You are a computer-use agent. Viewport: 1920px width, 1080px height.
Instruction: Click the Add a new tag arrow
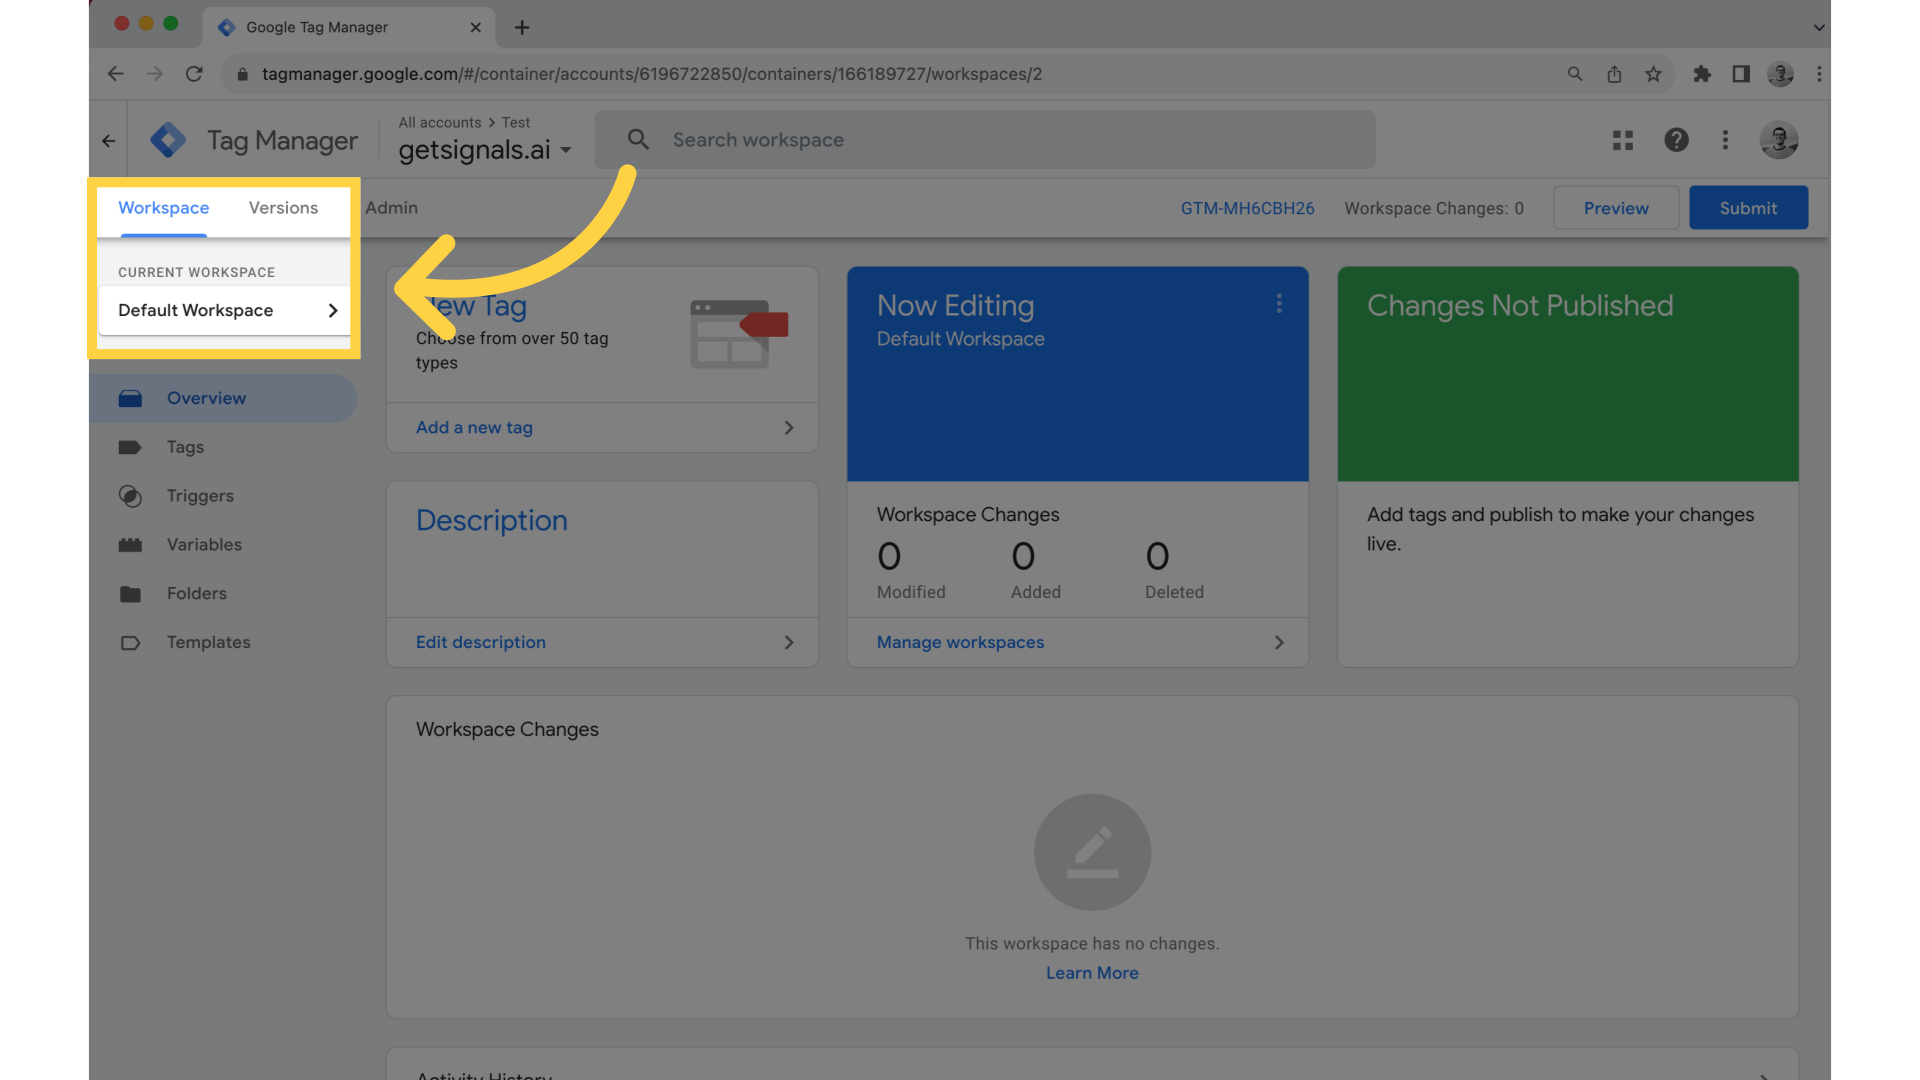point(789,428)
